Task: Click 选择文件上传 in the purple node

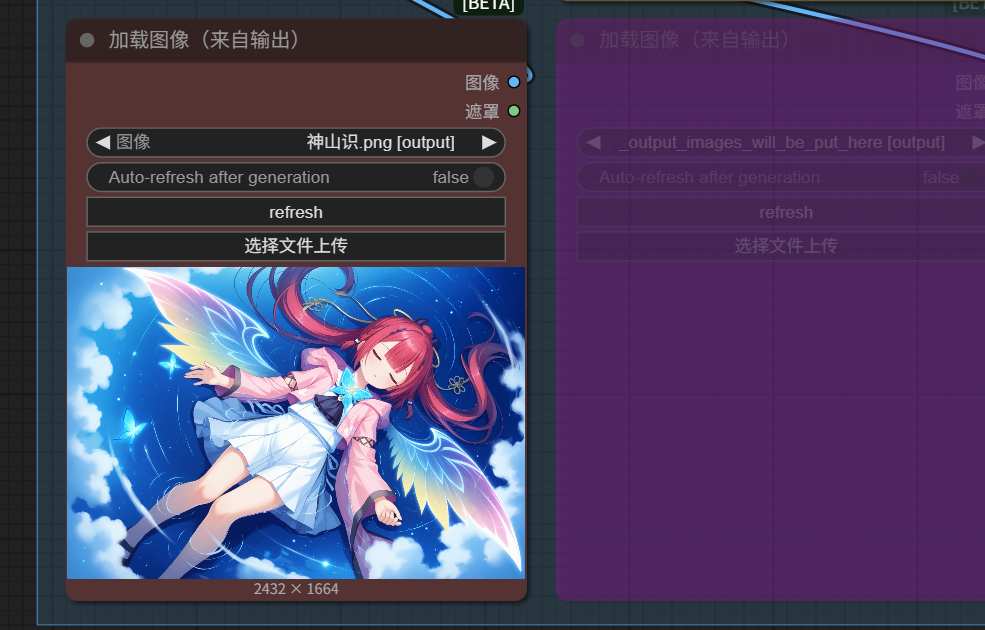Action: [785, 246]
